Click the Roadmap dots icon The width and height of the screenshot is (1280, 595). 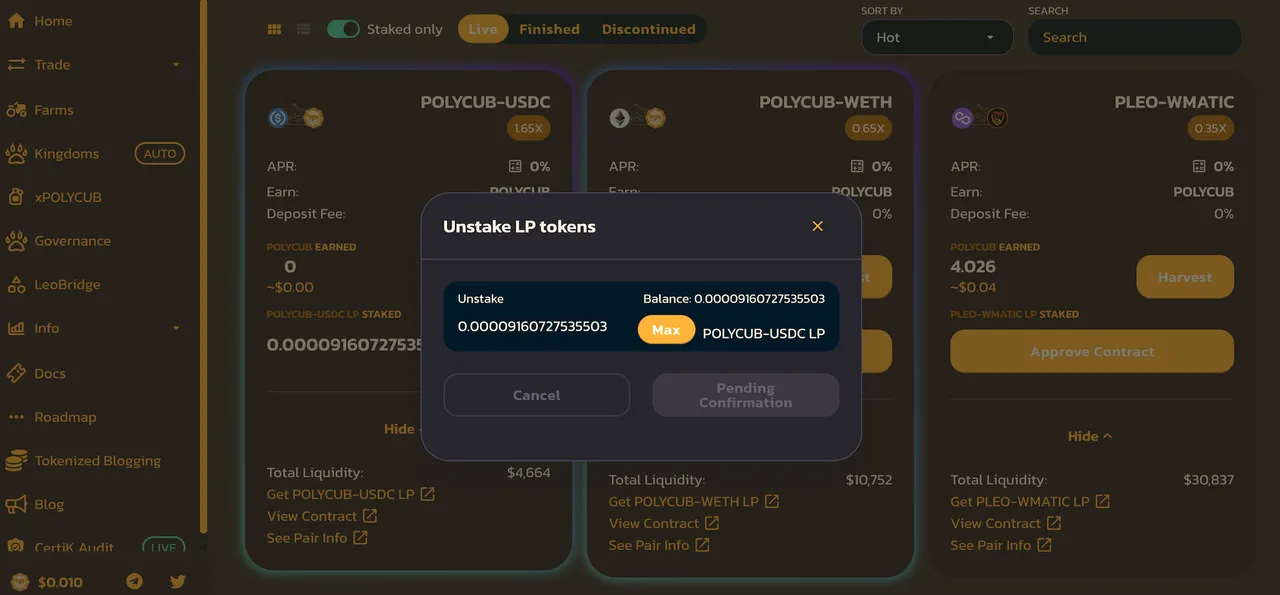[16, 417]
